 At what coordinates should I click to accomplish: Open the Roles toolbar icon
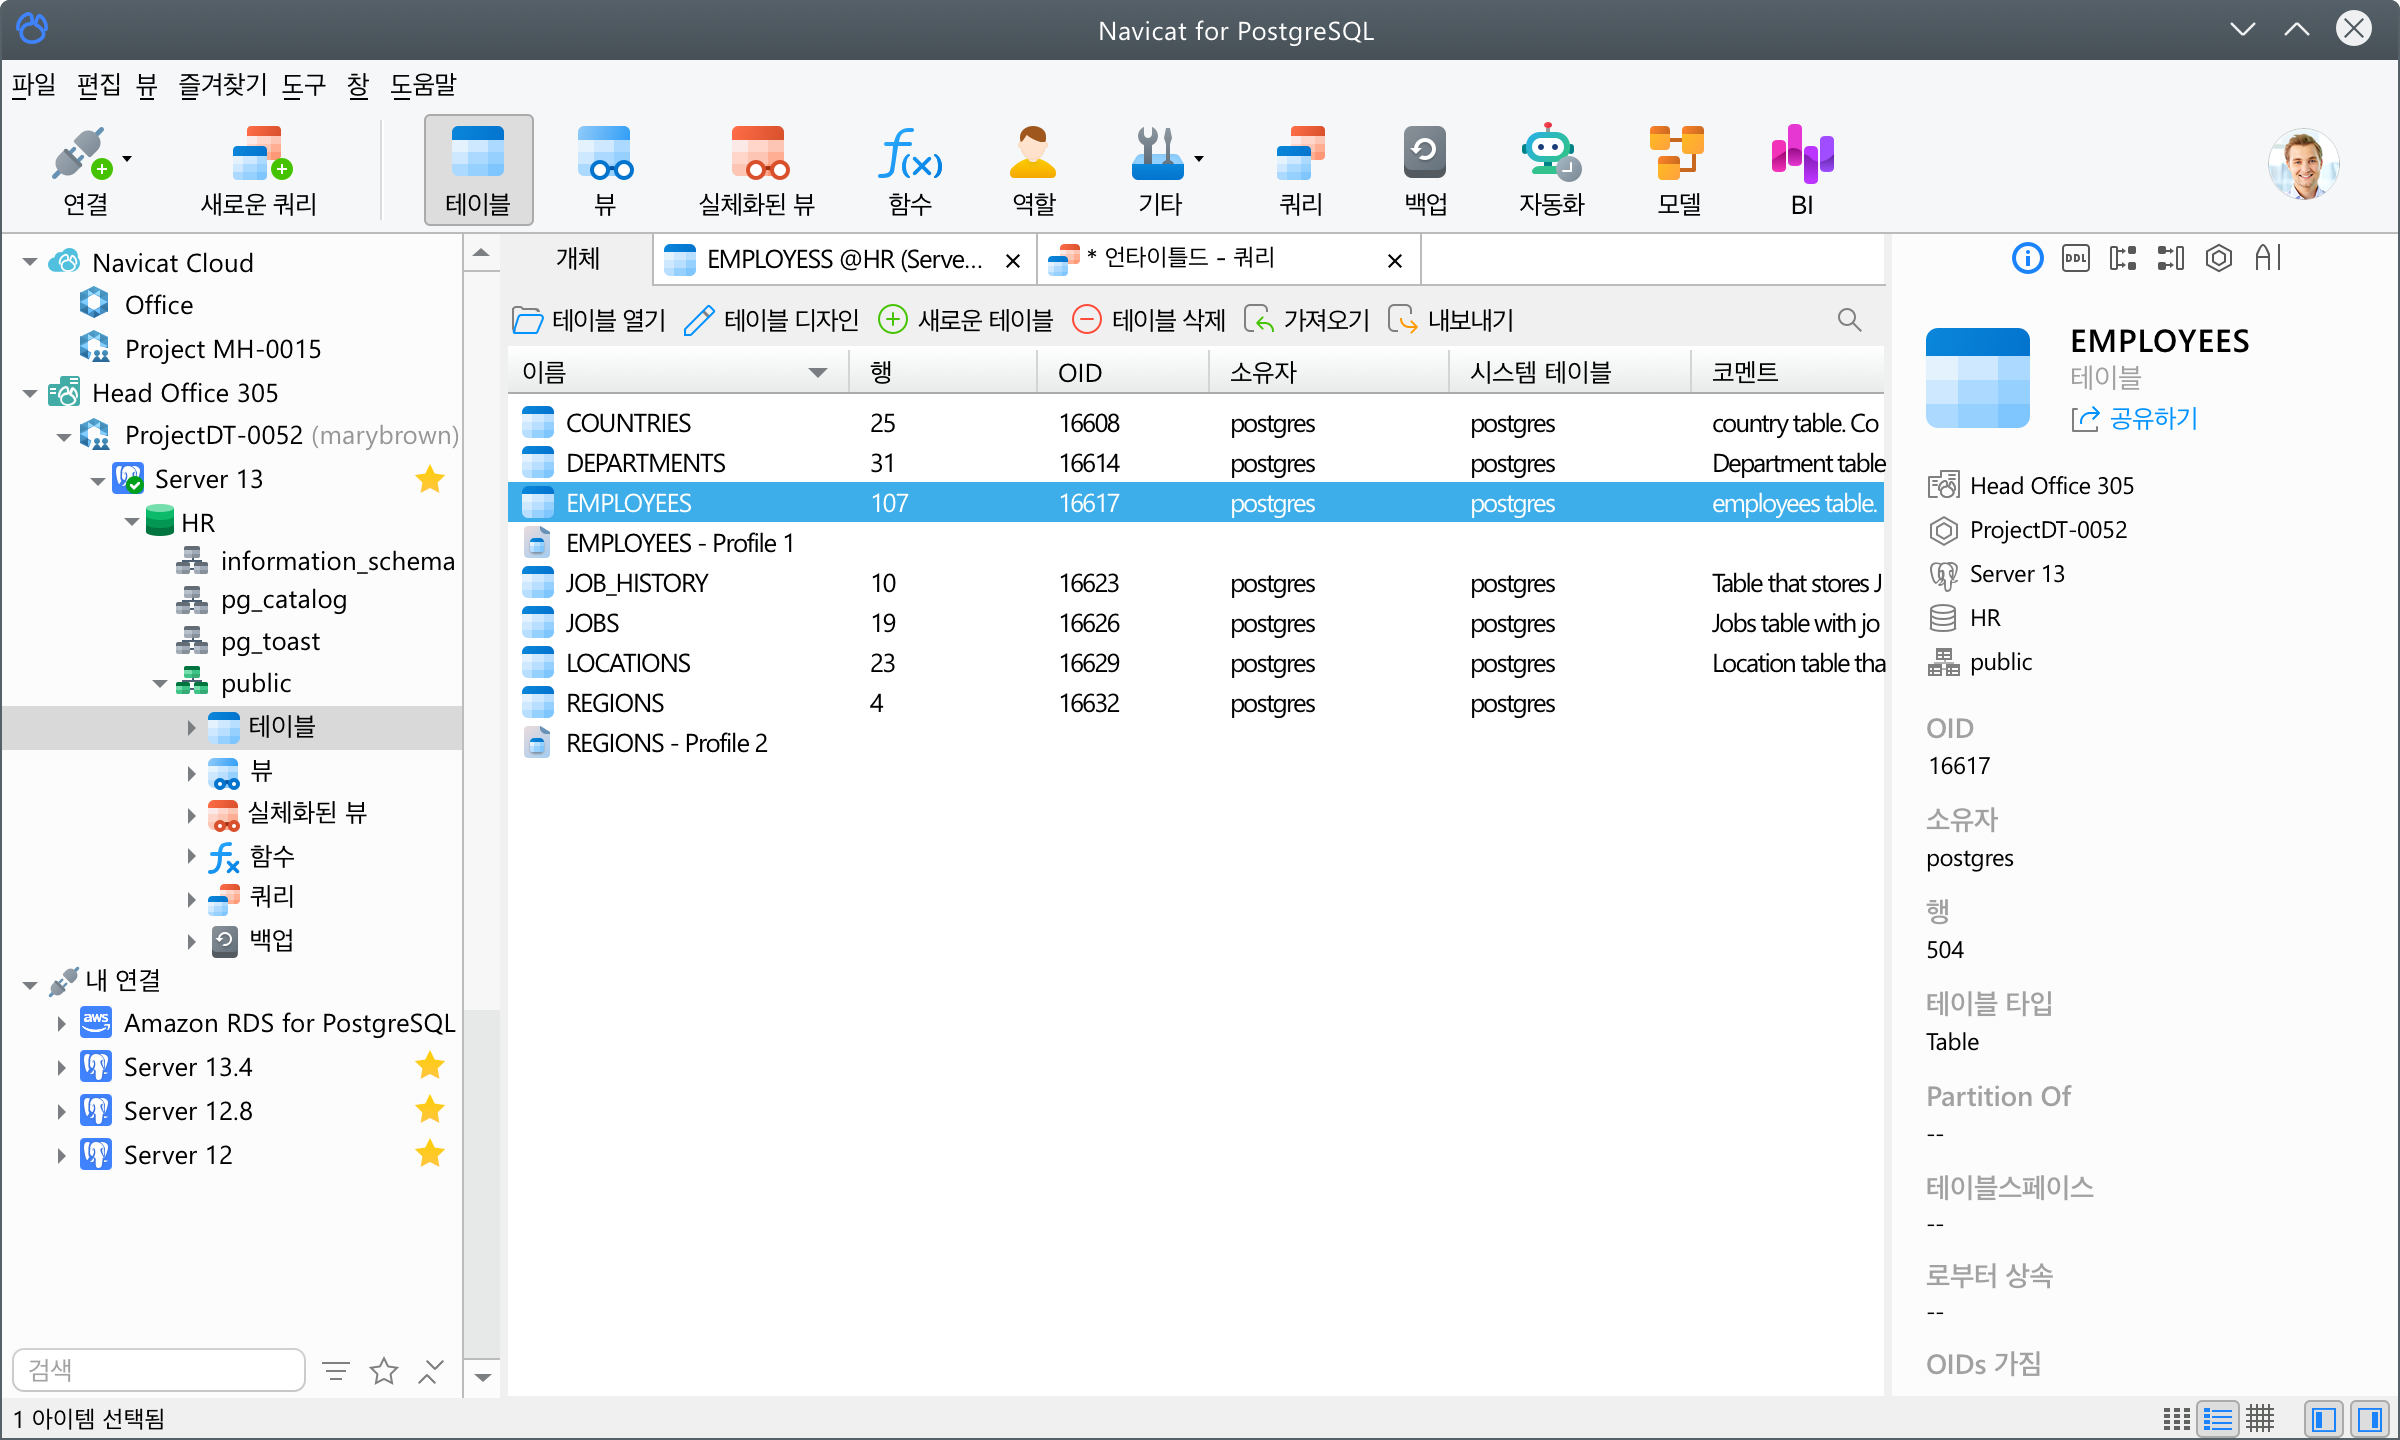1033,170
